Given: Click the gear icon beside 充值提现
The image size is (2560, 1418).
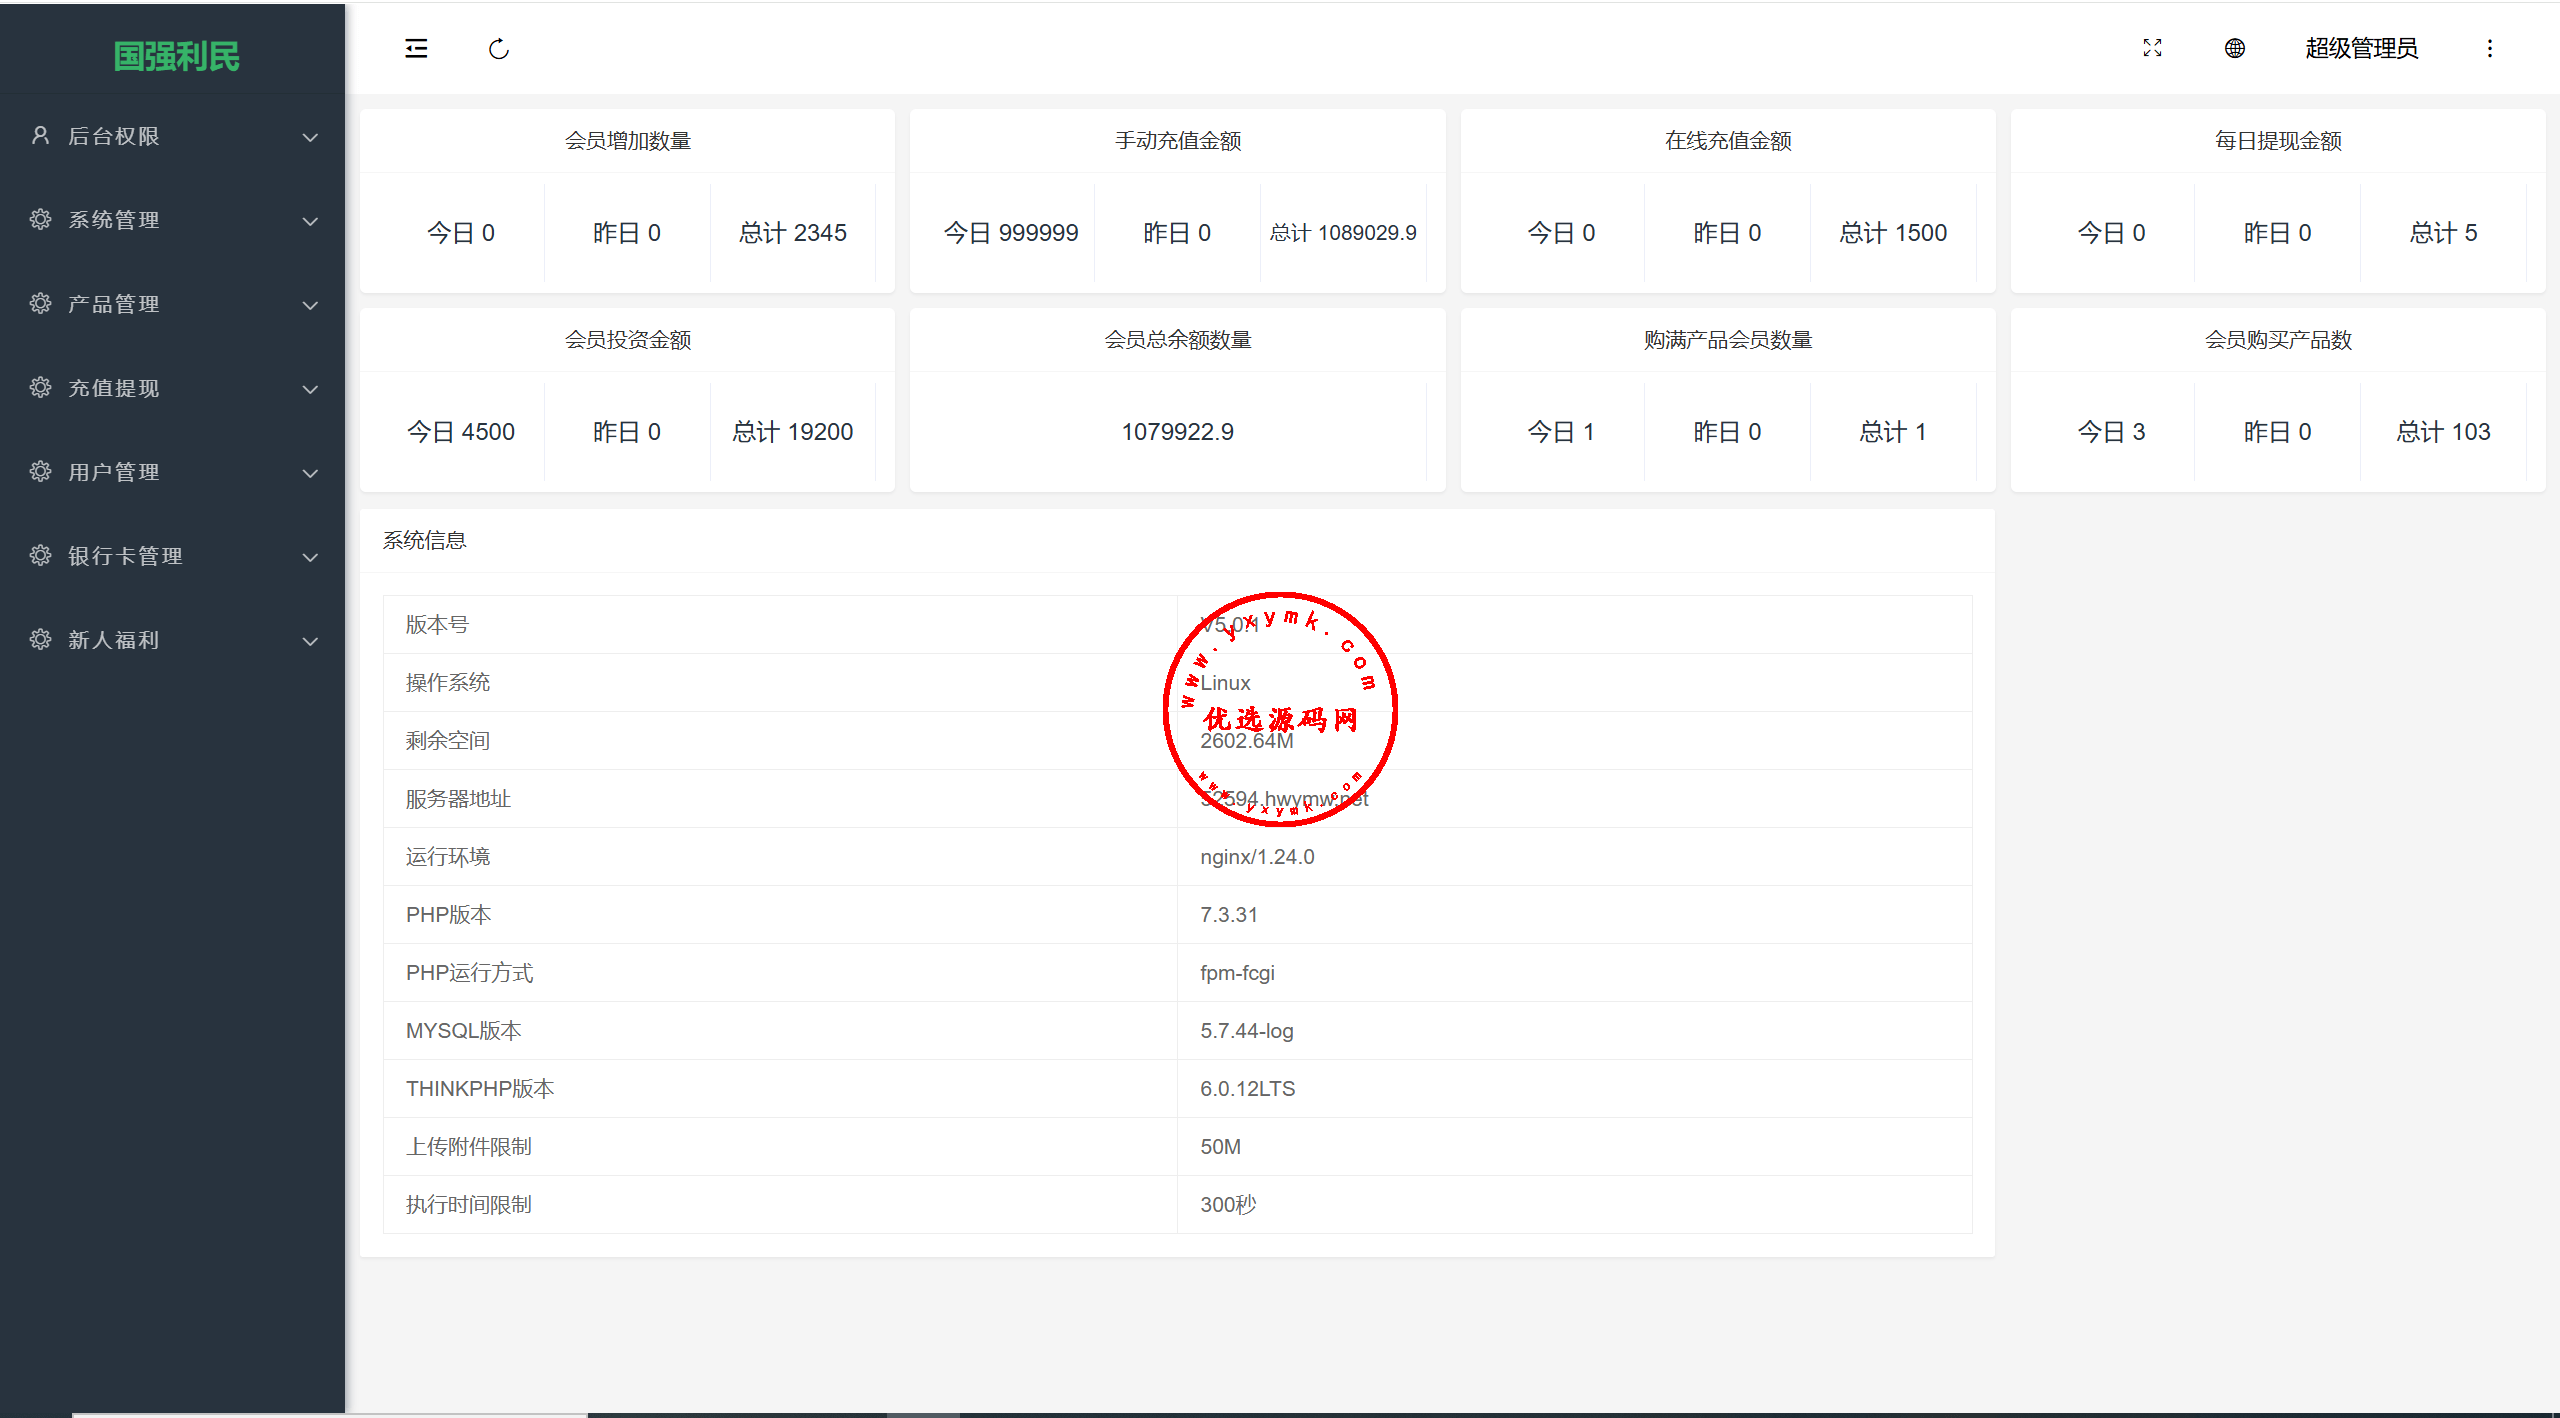Looking at the screenshot, I should tap(40, 387).
